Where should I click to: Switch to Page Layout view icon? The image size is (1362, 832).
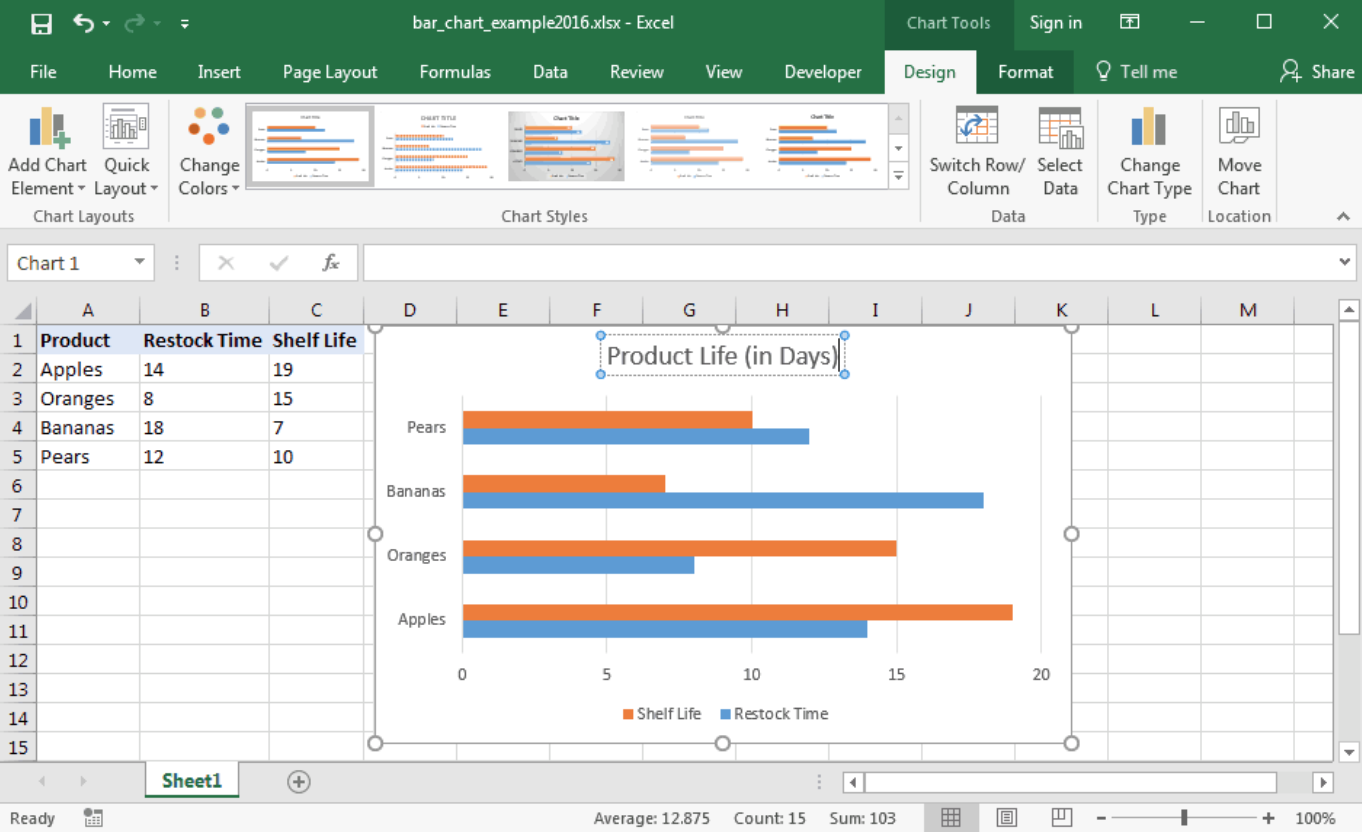(x=1007, y=818)
